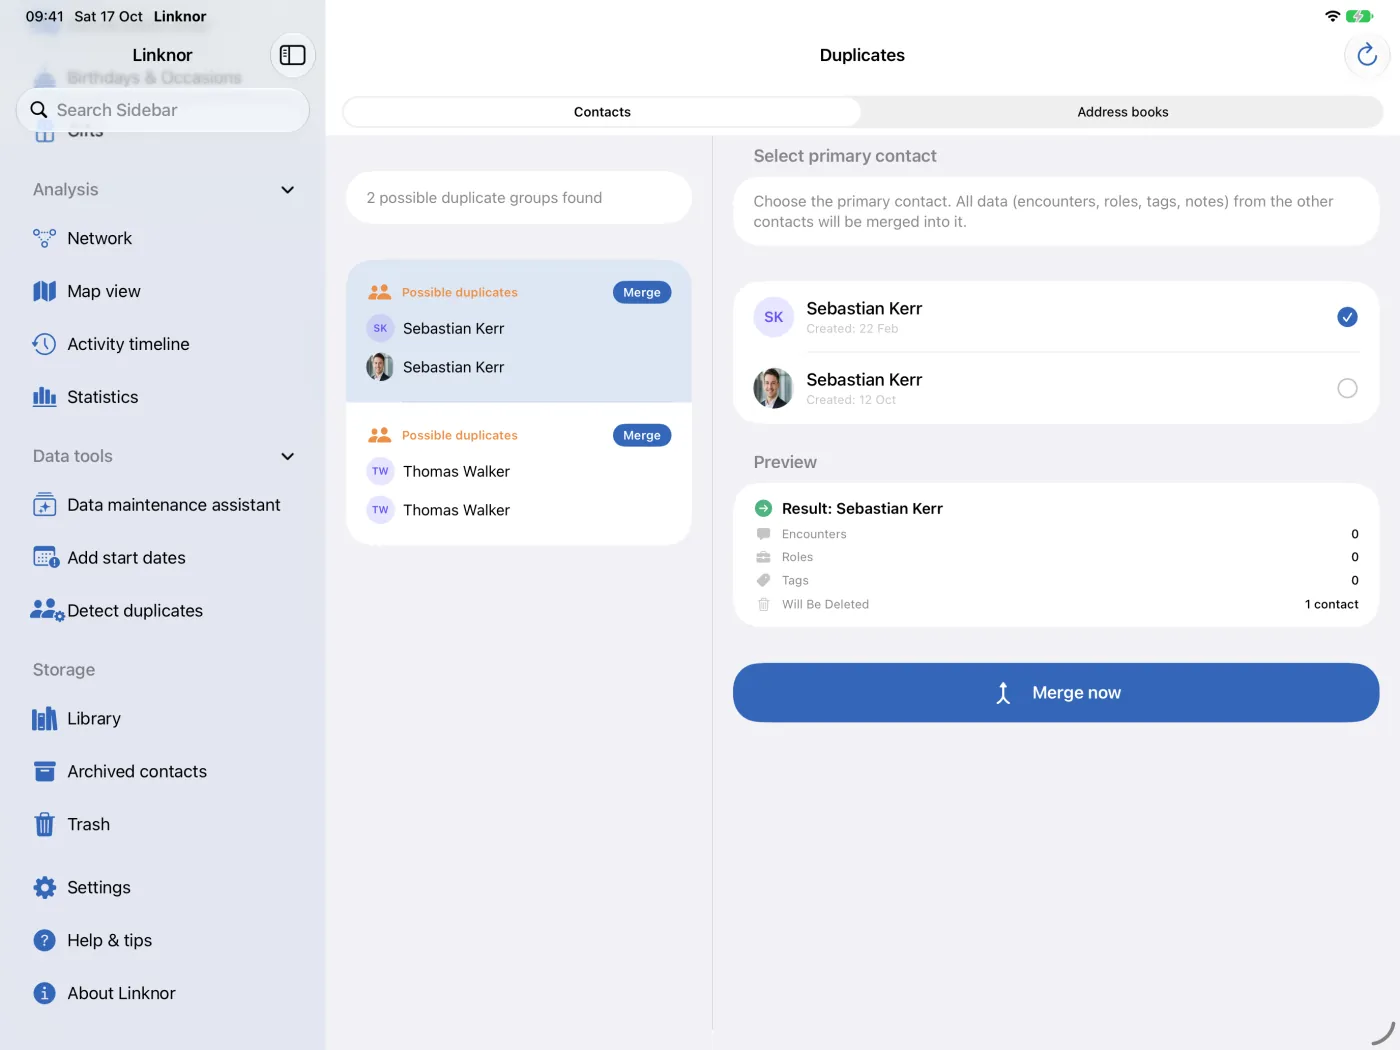Open the Activity timeline label
The height and width of the screenshot is (1050, 1400).
[128, 344]
